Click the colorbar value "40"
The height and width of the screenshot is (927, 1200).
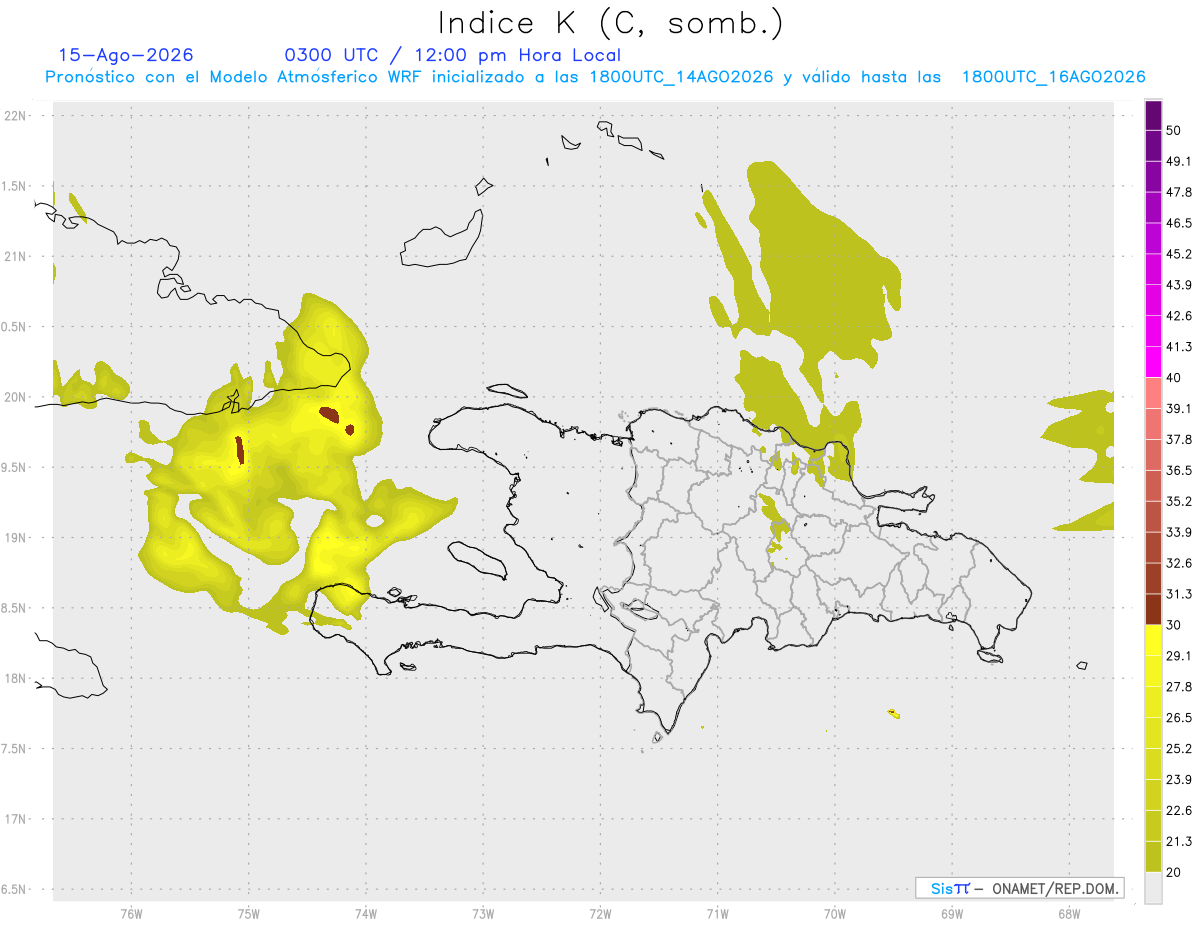(1174, 377)
